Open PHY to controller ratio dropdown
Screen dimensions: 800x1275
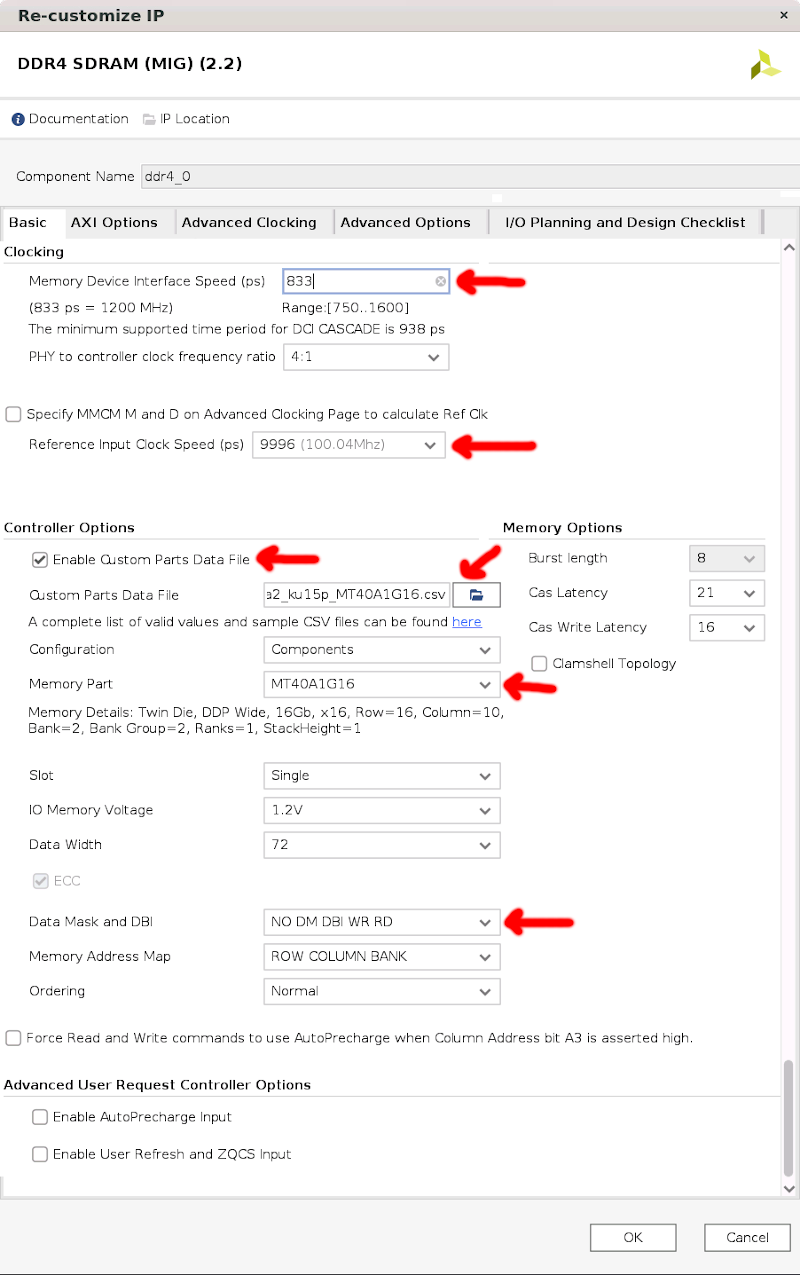coord(366,357)
